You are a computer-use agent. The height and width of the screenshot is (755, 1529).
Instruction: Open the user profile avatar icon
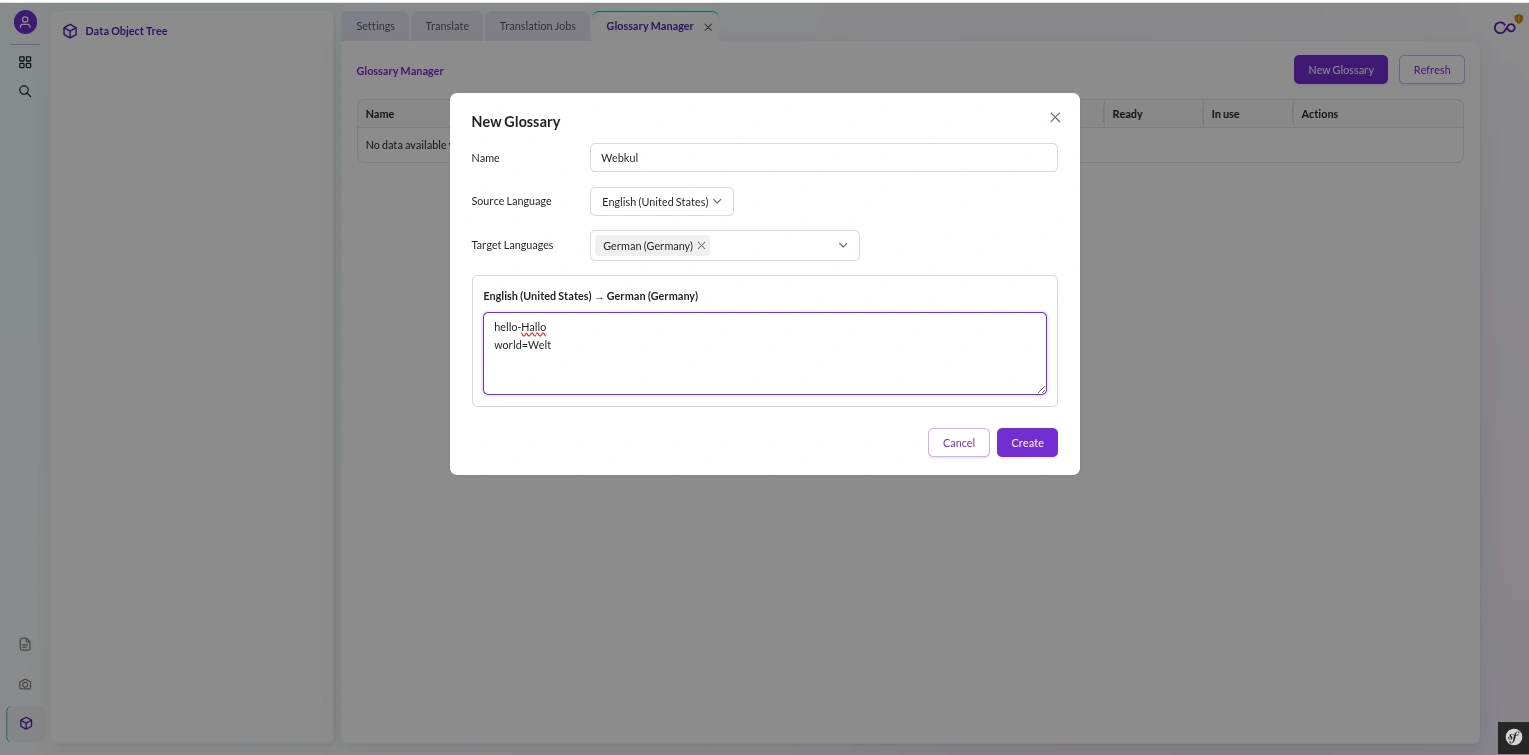click(x=25, y=22)
